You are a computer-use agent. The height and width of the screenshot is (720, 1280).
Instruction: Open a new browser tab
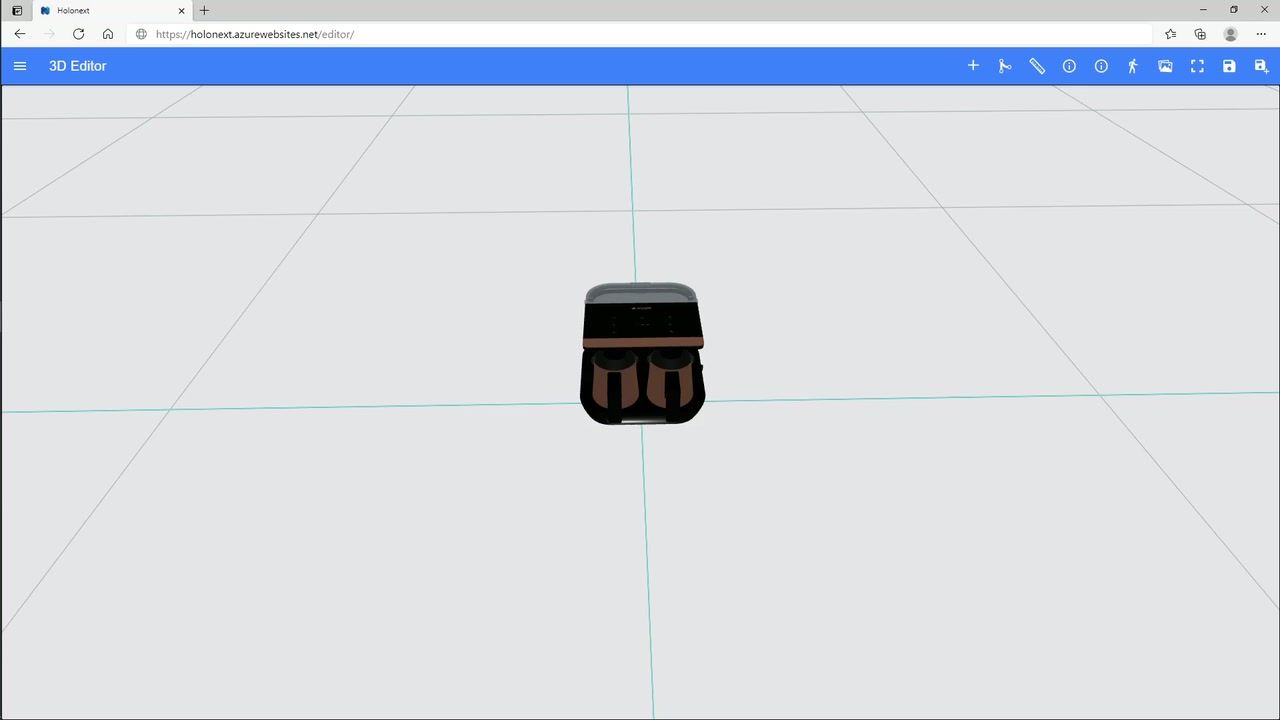tap(204, 10)
